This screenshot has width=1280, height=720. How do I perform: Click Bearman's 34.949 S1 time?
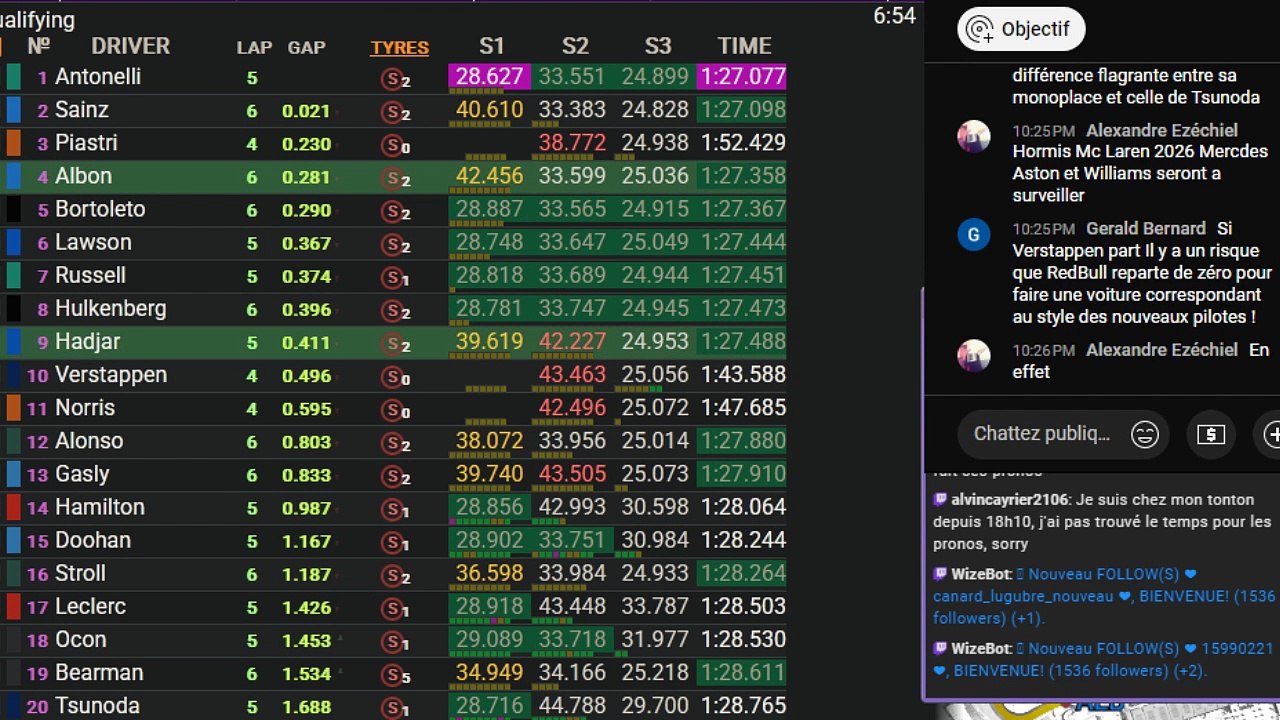coord(490,672)
